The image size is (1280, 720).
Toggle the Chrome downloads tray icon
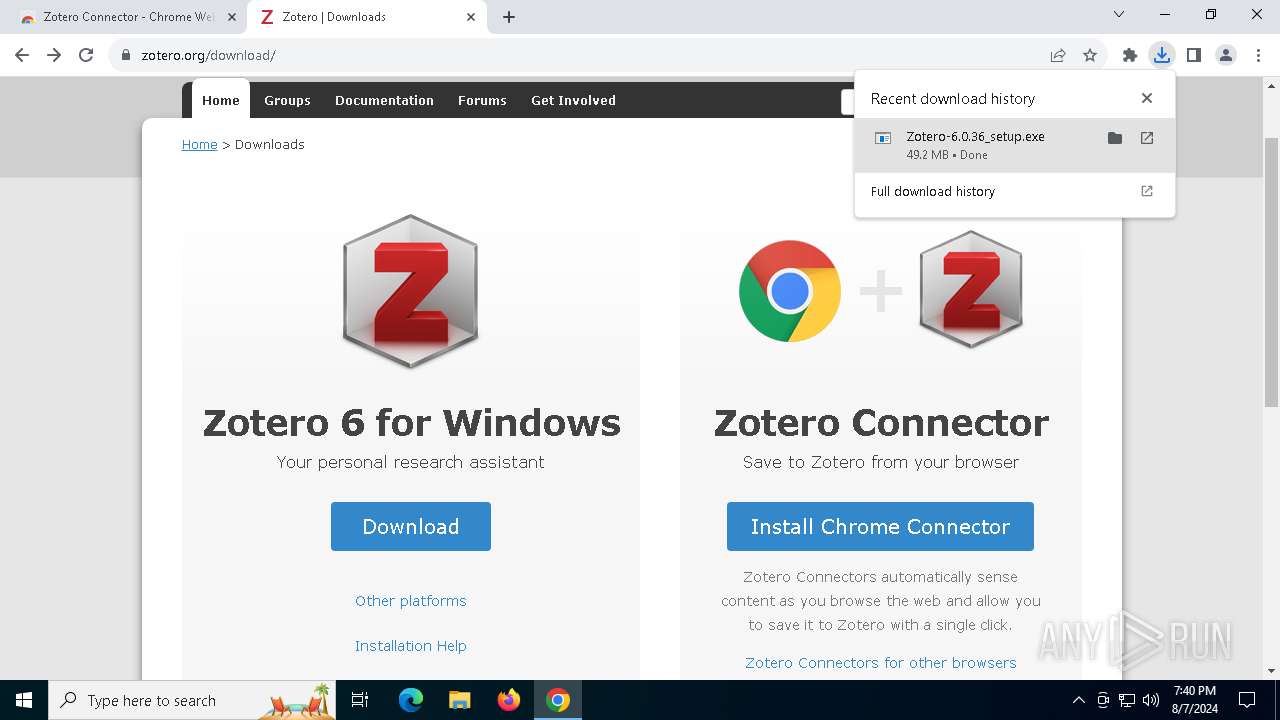[1162, 55]
